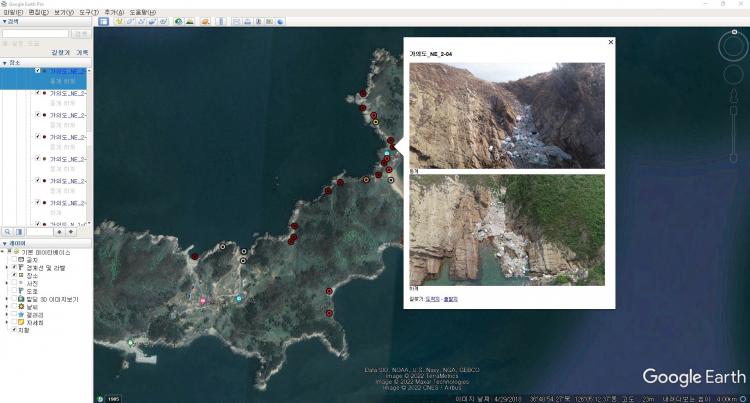
Task: Collapse the 기본 데이터베이스 tree node
Action: 2,252
